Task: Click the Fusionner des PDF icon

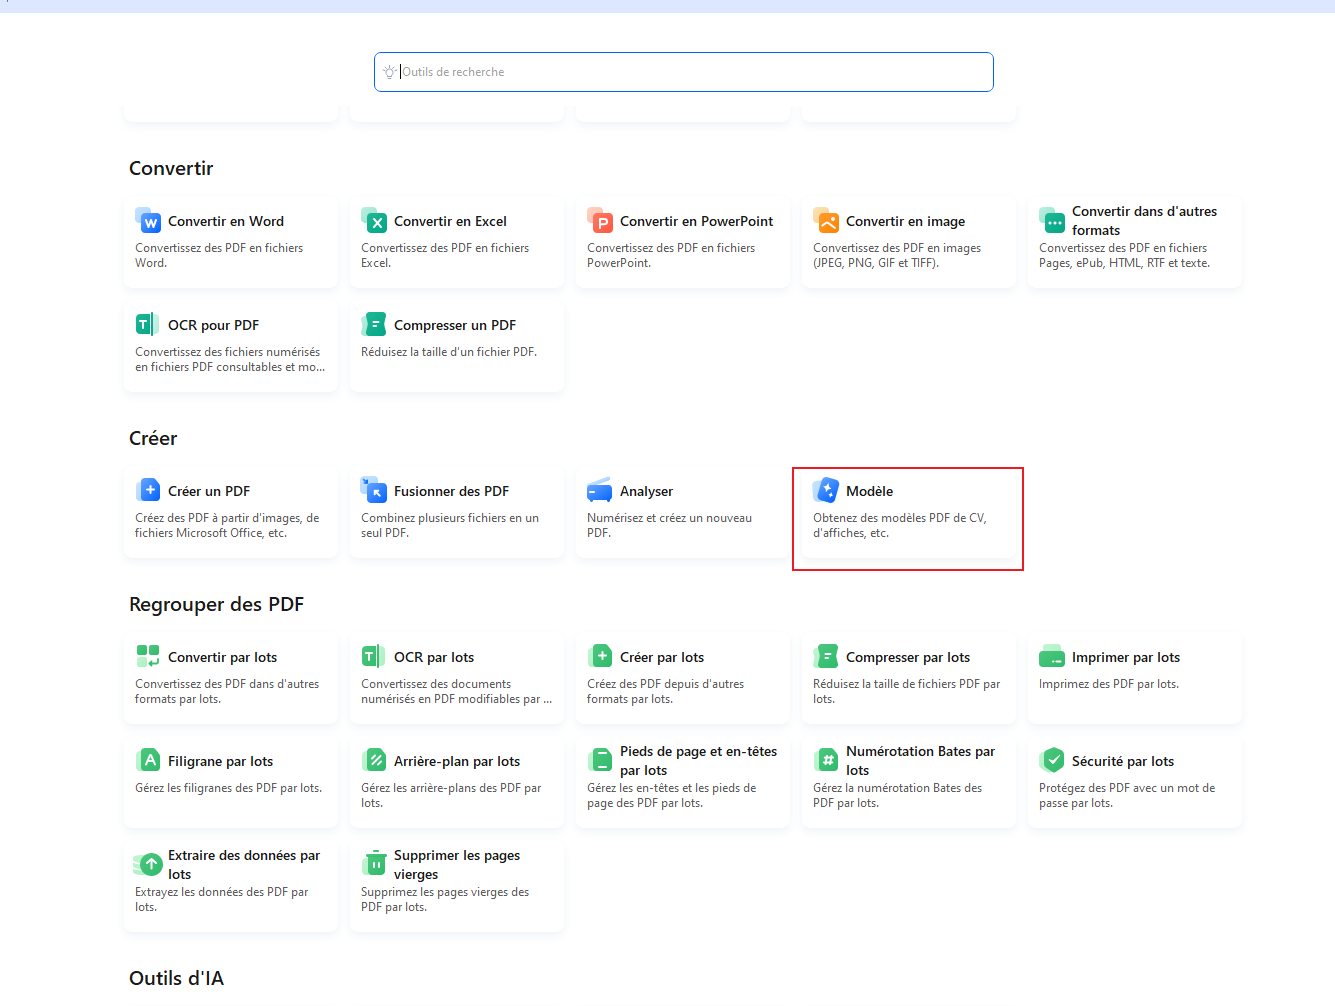Action: tap(374, 490)
